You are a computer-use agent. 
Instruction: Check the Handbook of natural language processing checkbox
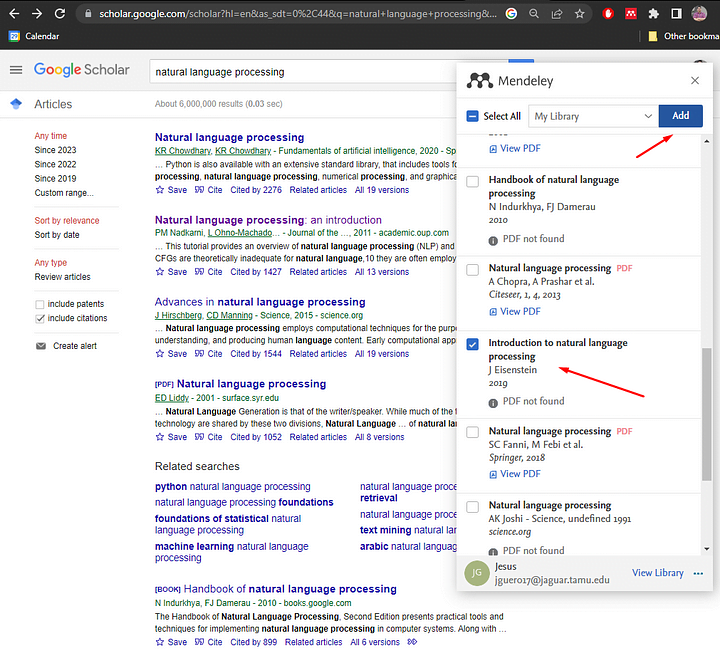473,181
